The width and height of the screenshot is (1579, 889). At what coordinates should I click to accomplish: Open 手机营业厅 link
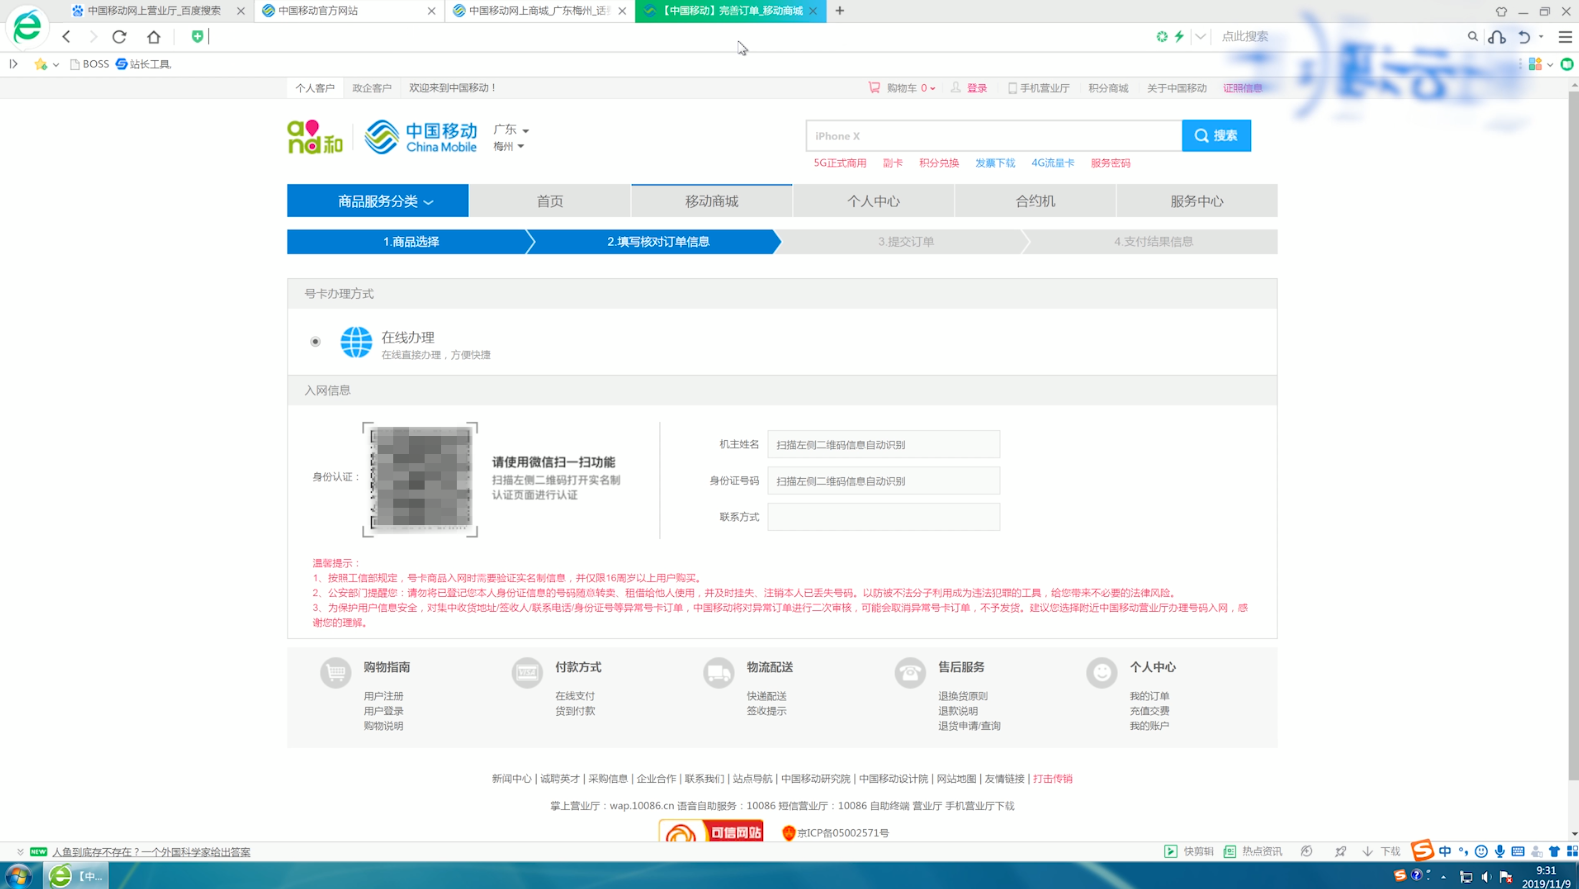click(1038, 88)
